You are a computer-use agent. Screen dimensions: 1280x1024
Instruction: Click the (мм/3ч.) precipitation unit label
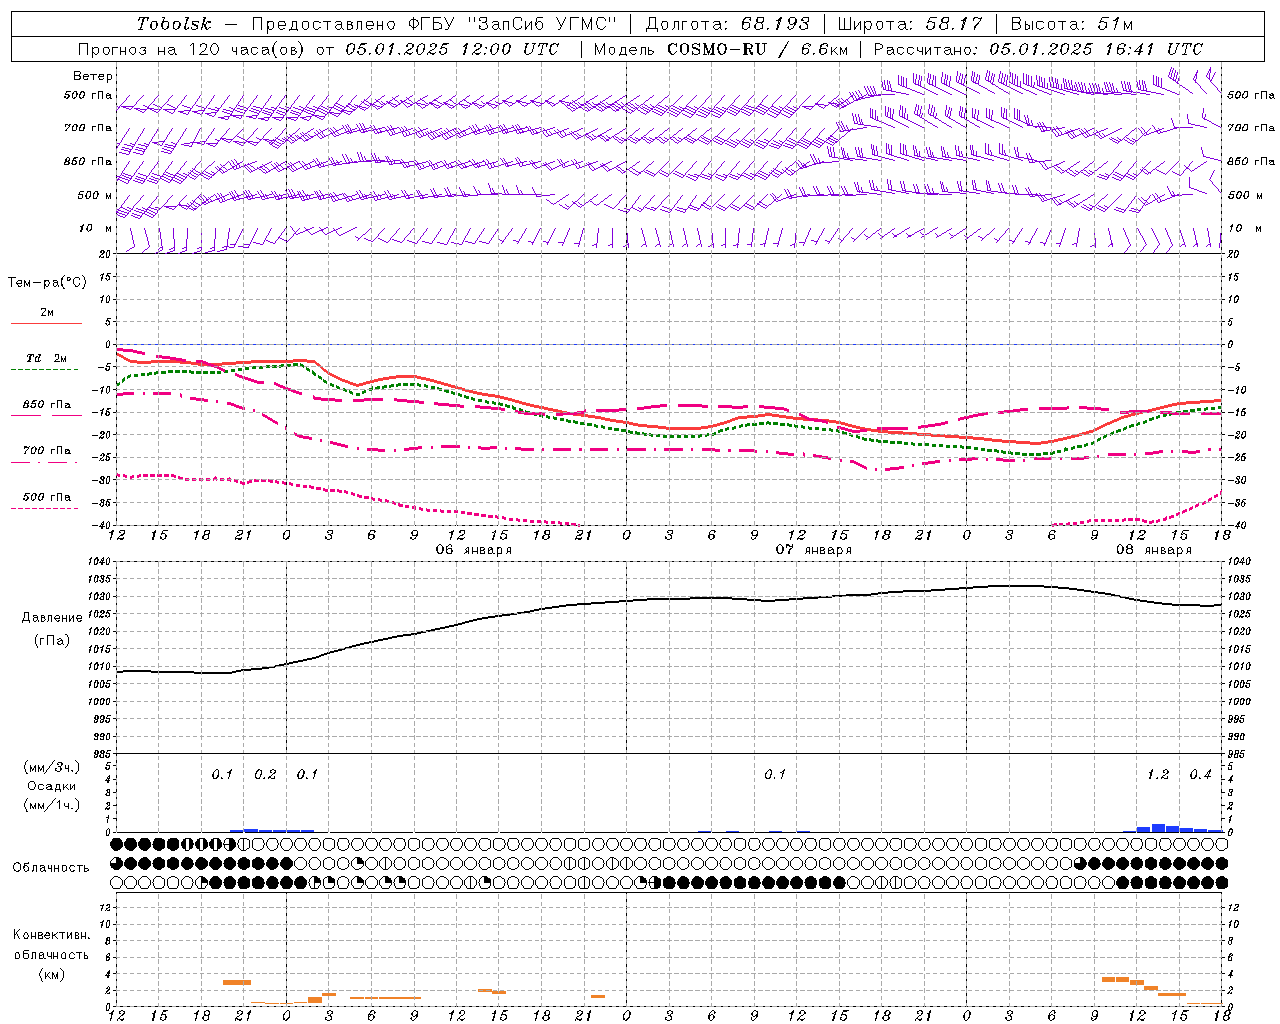52,767
